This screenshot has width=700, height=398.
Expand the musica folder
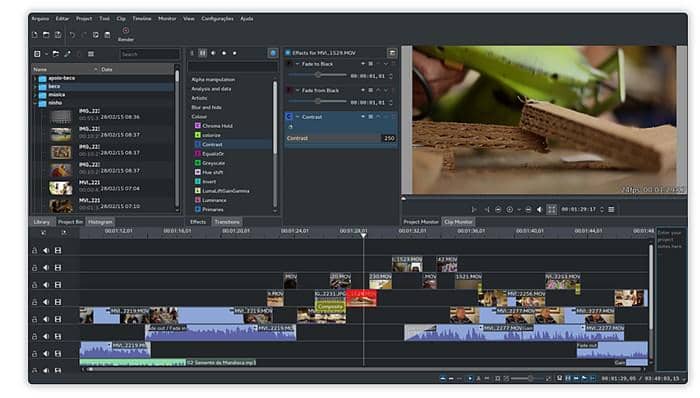[35, 95]
